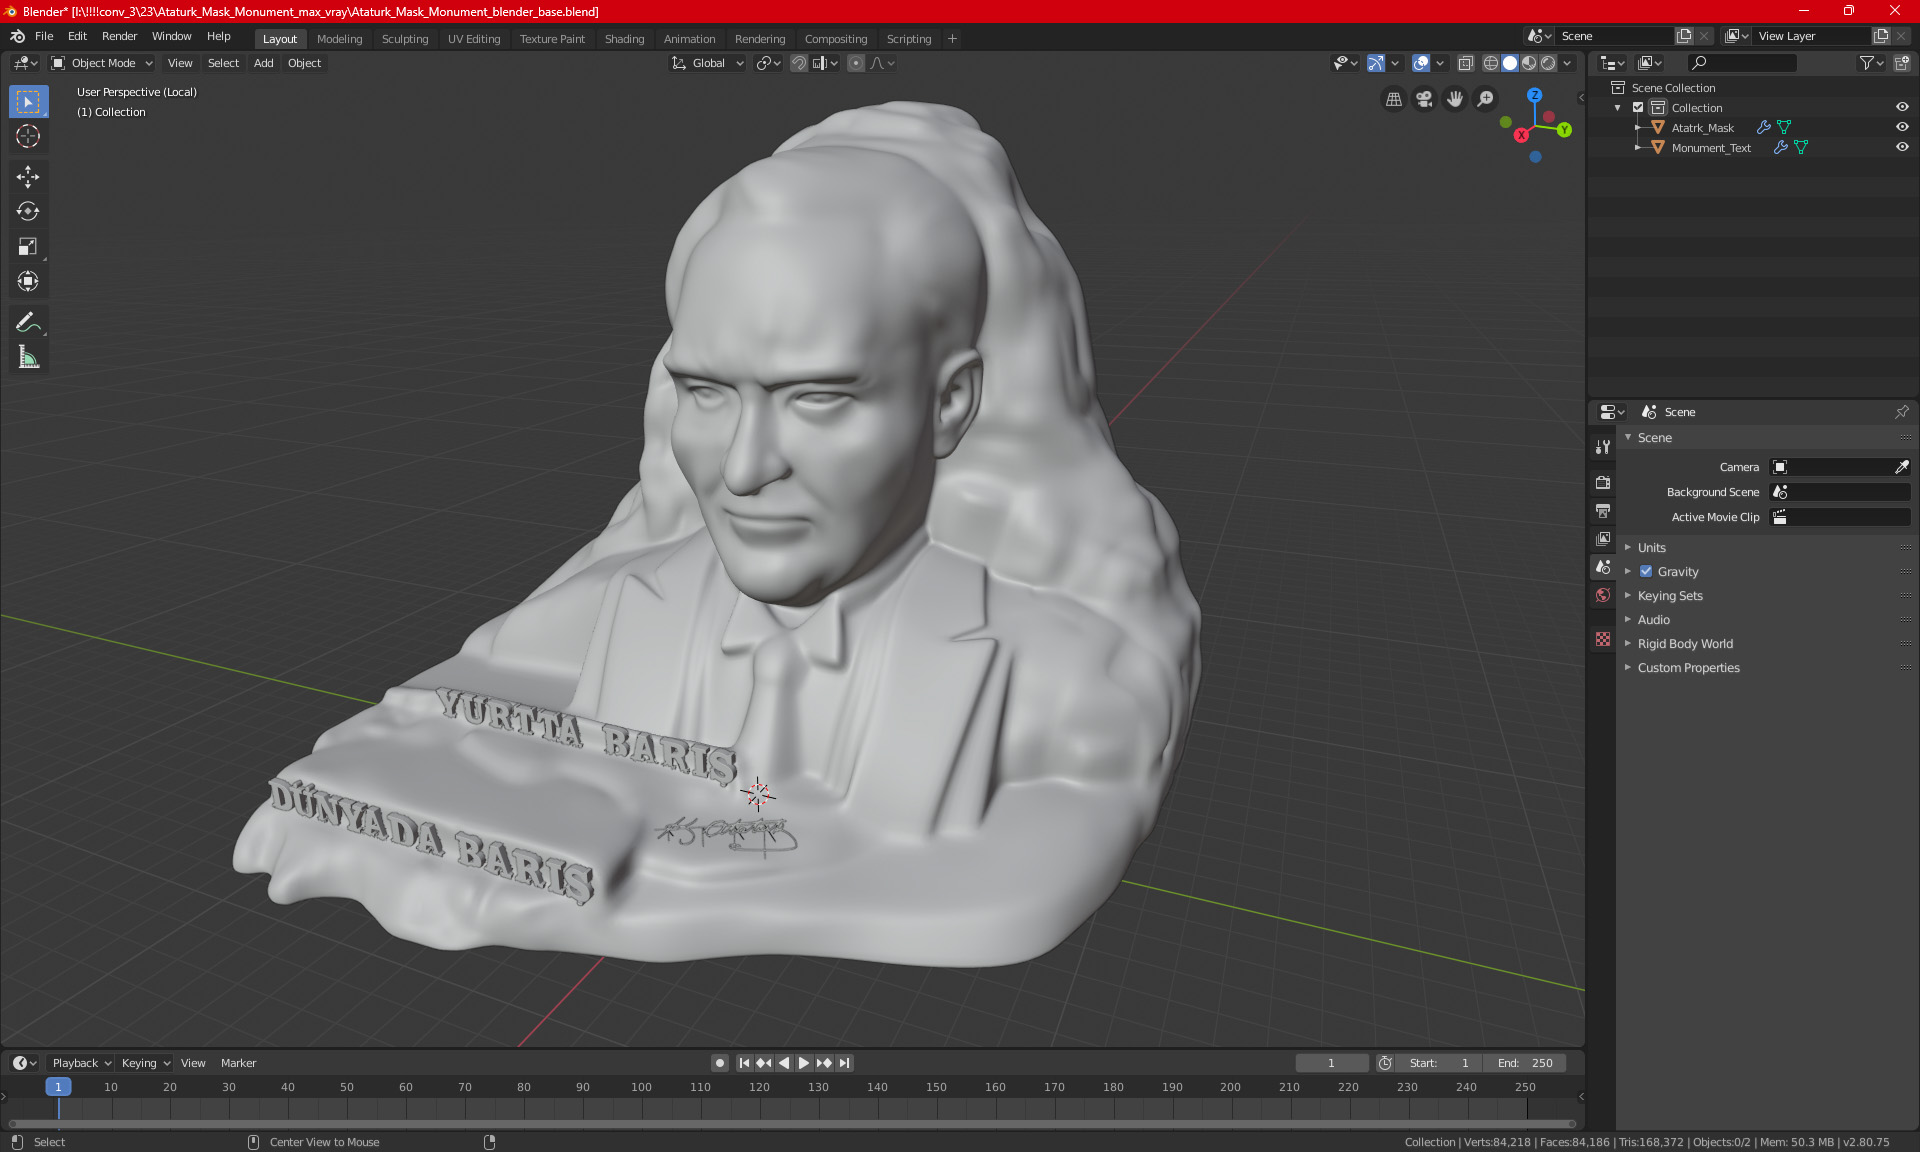This screenshot has width=1920, height=1152.
Task: Click the pan view hand icon
Action: tap(1455, 99)
